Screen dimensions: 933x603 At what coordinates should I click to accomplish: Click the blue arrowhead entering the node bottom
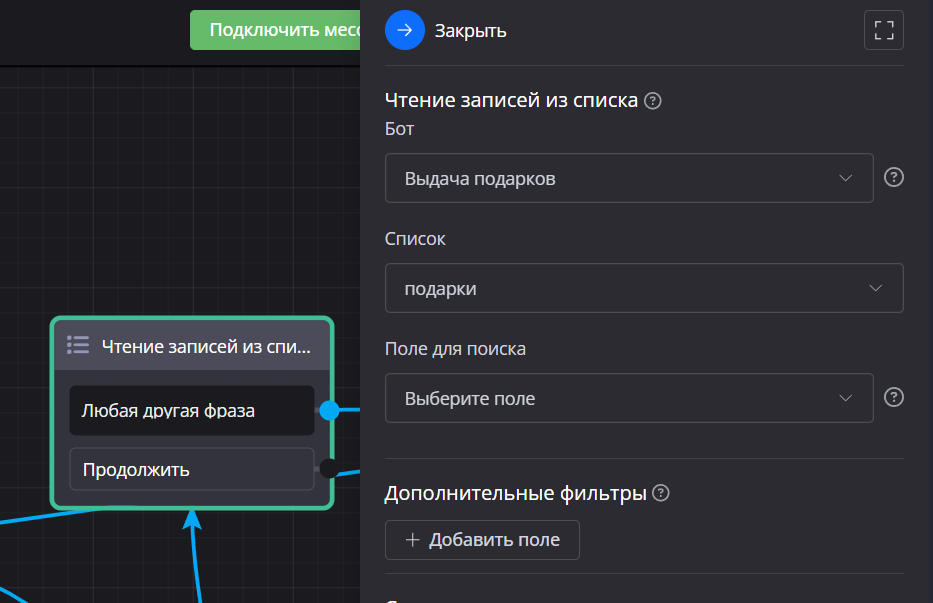click(192, 518)
